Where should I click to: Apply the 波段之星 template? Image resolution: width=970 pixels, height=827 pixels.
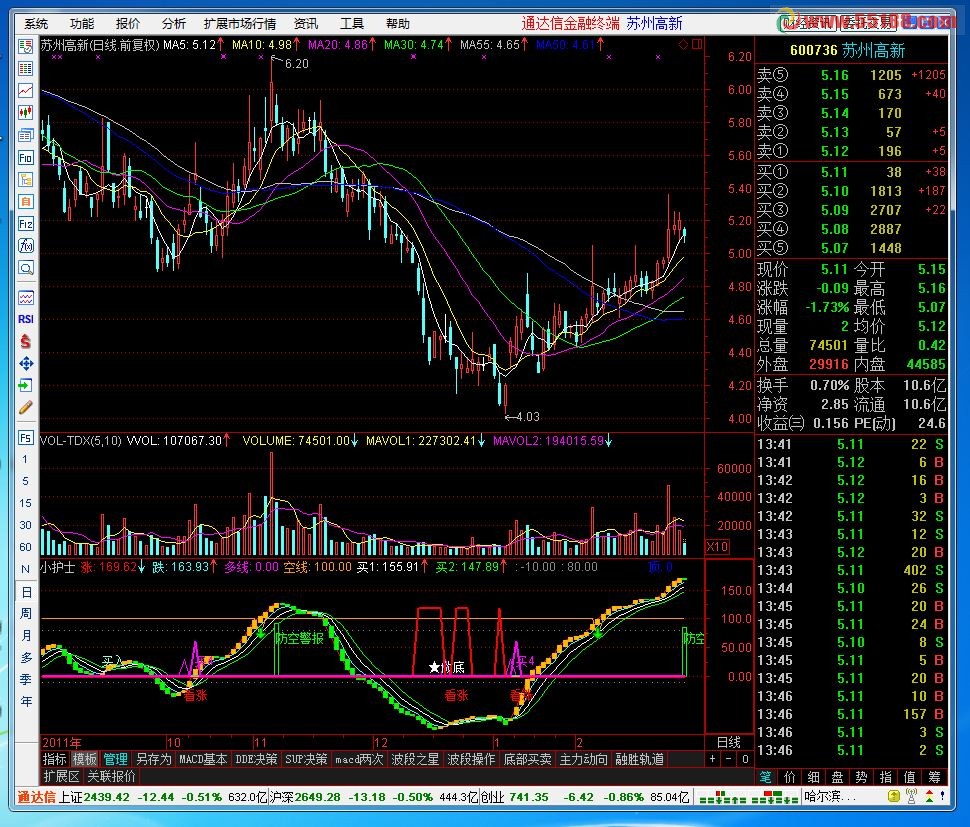point(415,759)
